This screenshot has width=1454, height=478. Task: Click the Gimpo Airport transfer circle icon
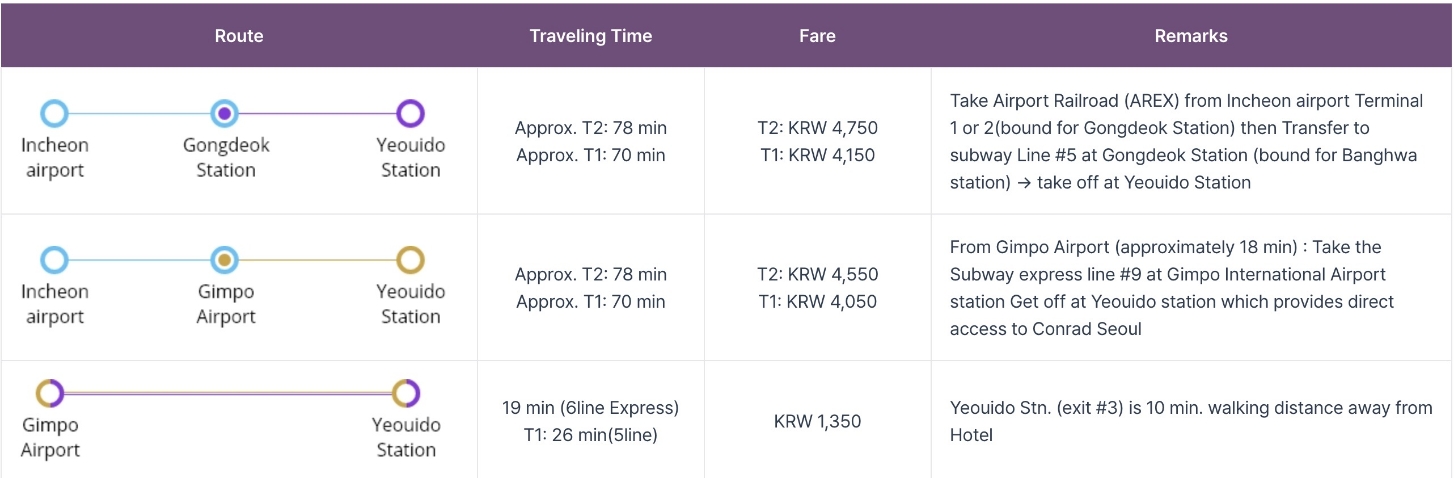(225, 260)
